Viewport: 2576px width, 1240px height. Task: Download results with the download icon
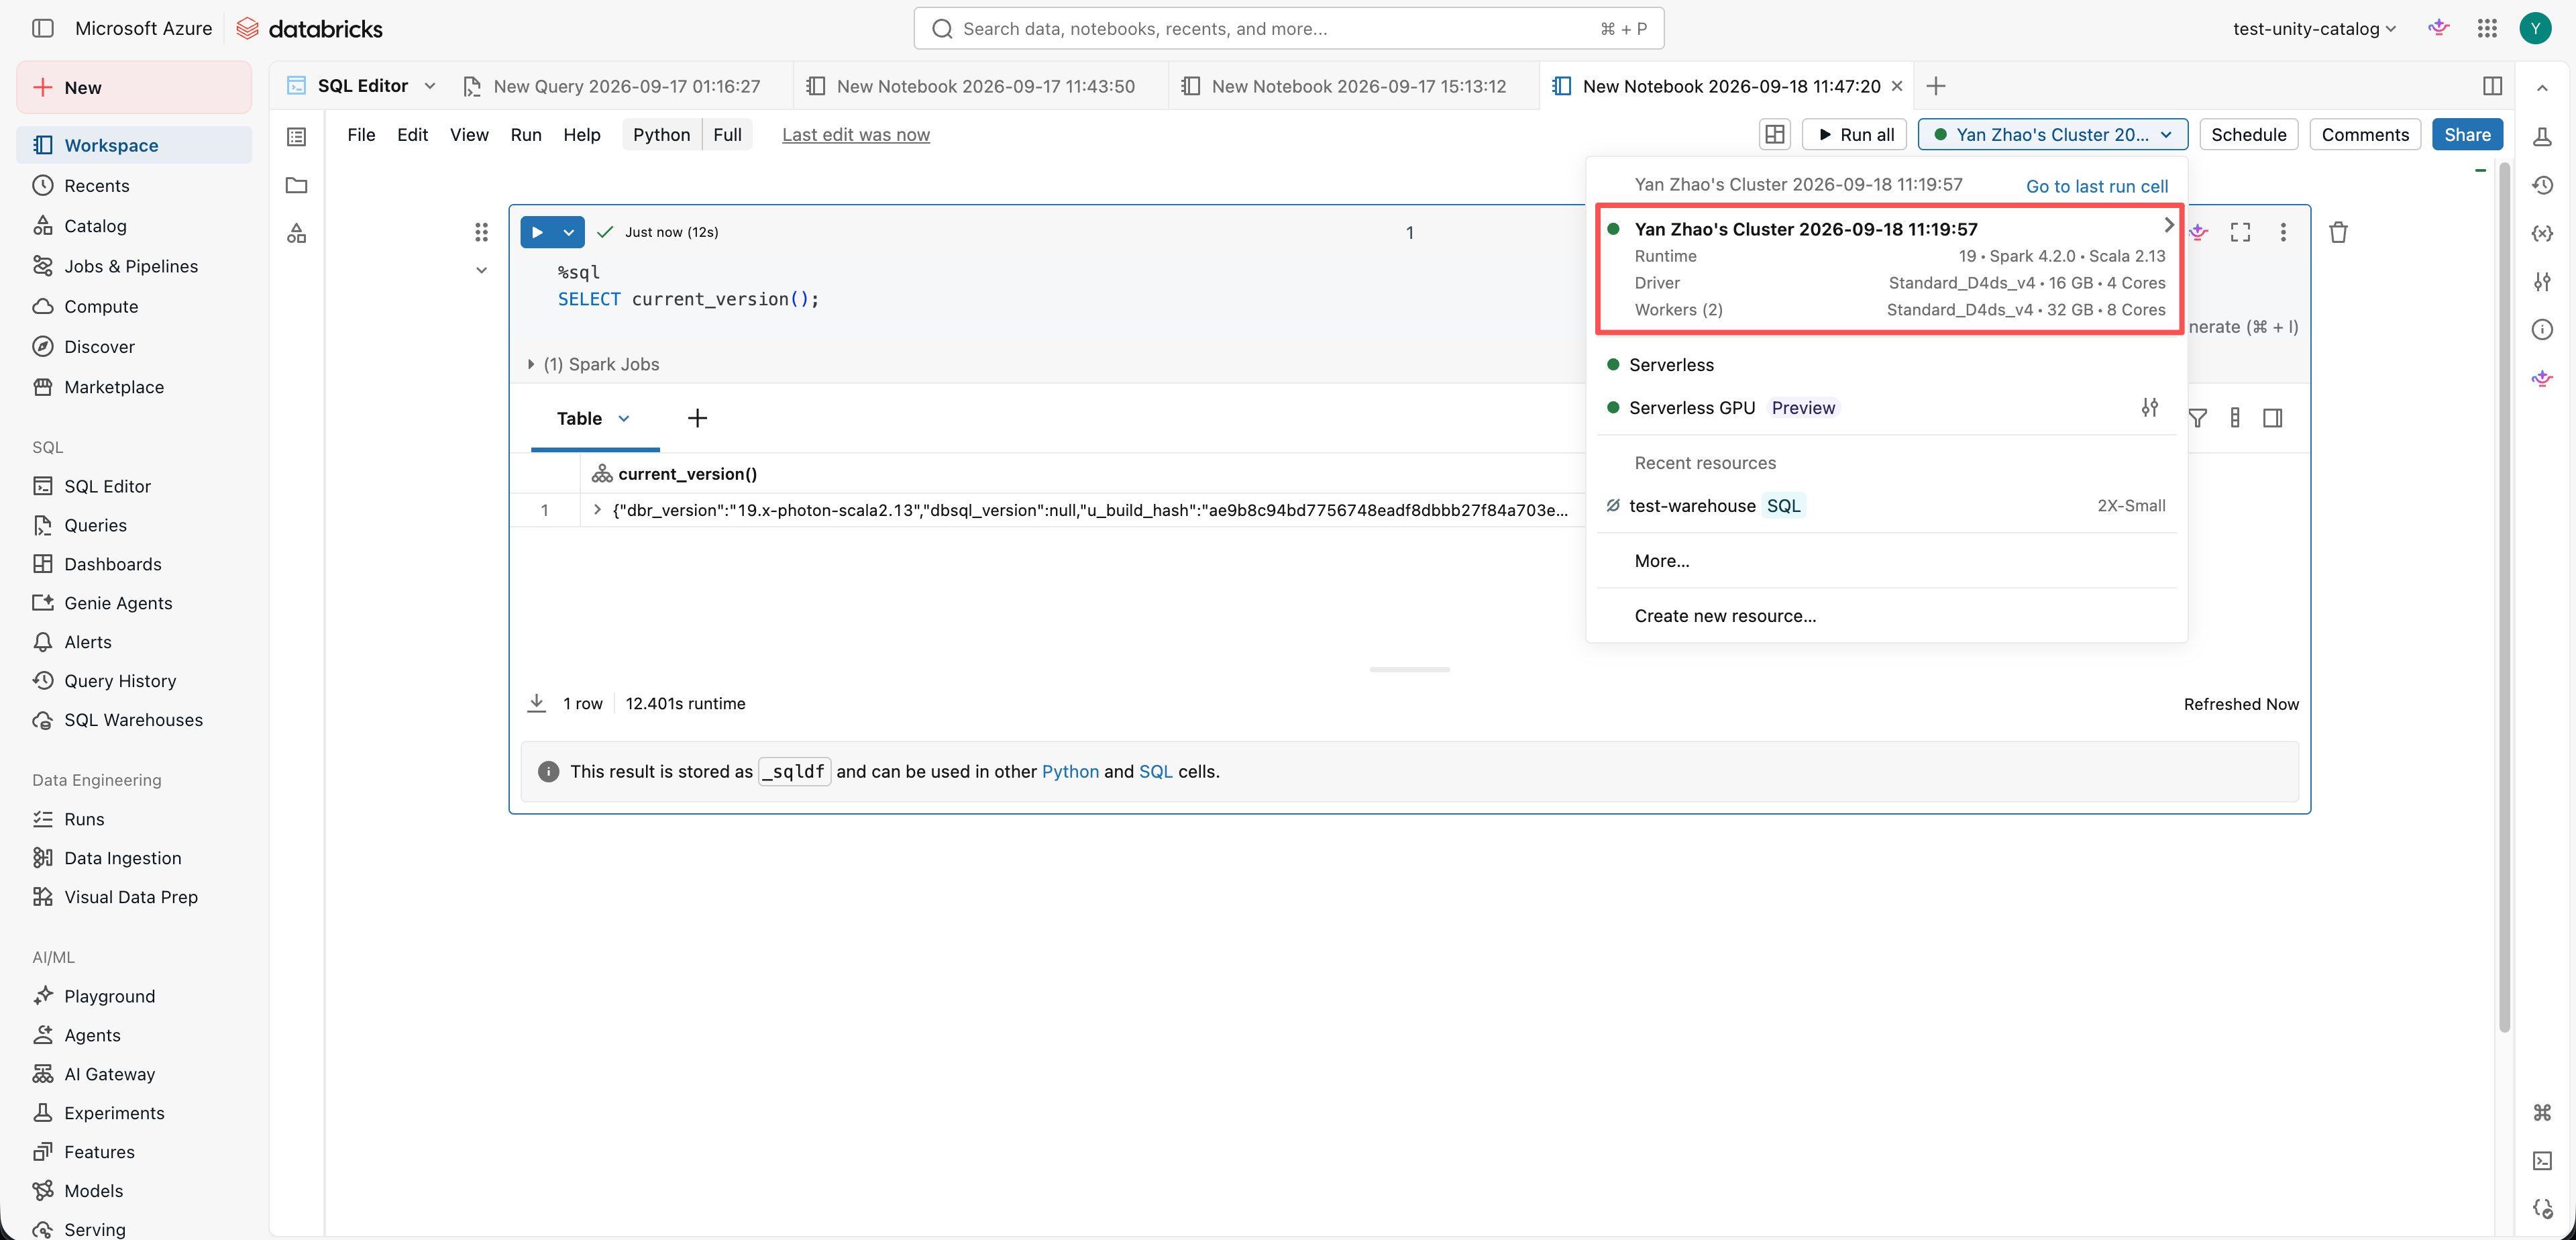coord(537,703)
